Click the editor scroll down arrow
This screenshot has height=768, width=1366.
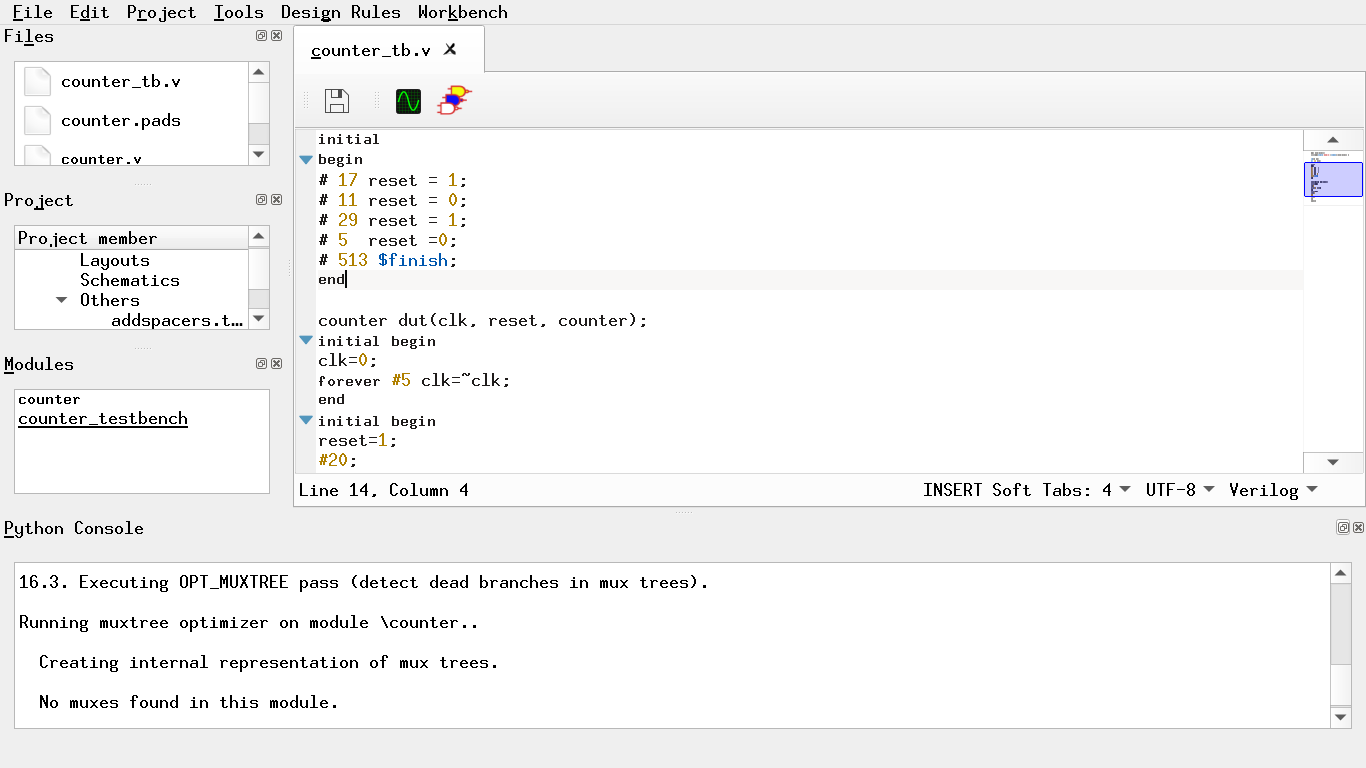1333,462
